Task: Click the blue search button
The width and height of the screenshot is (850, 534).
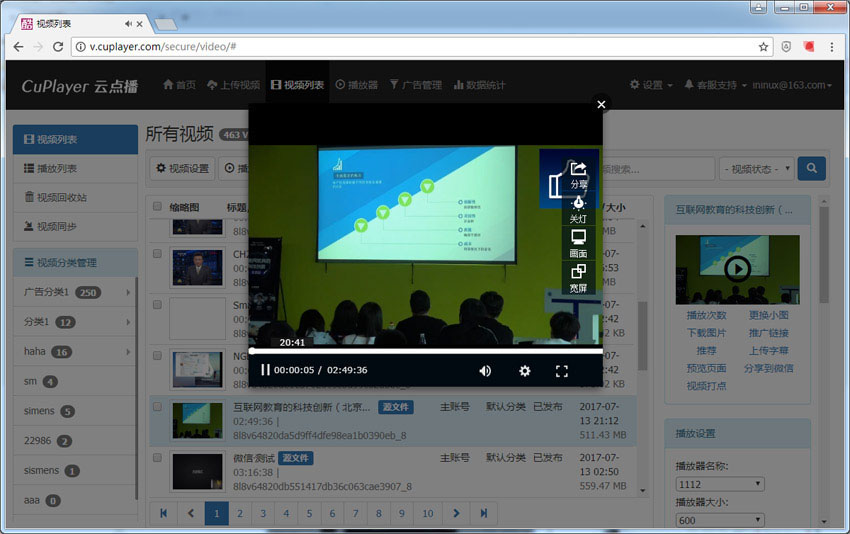Action: (x=812, y=169)
